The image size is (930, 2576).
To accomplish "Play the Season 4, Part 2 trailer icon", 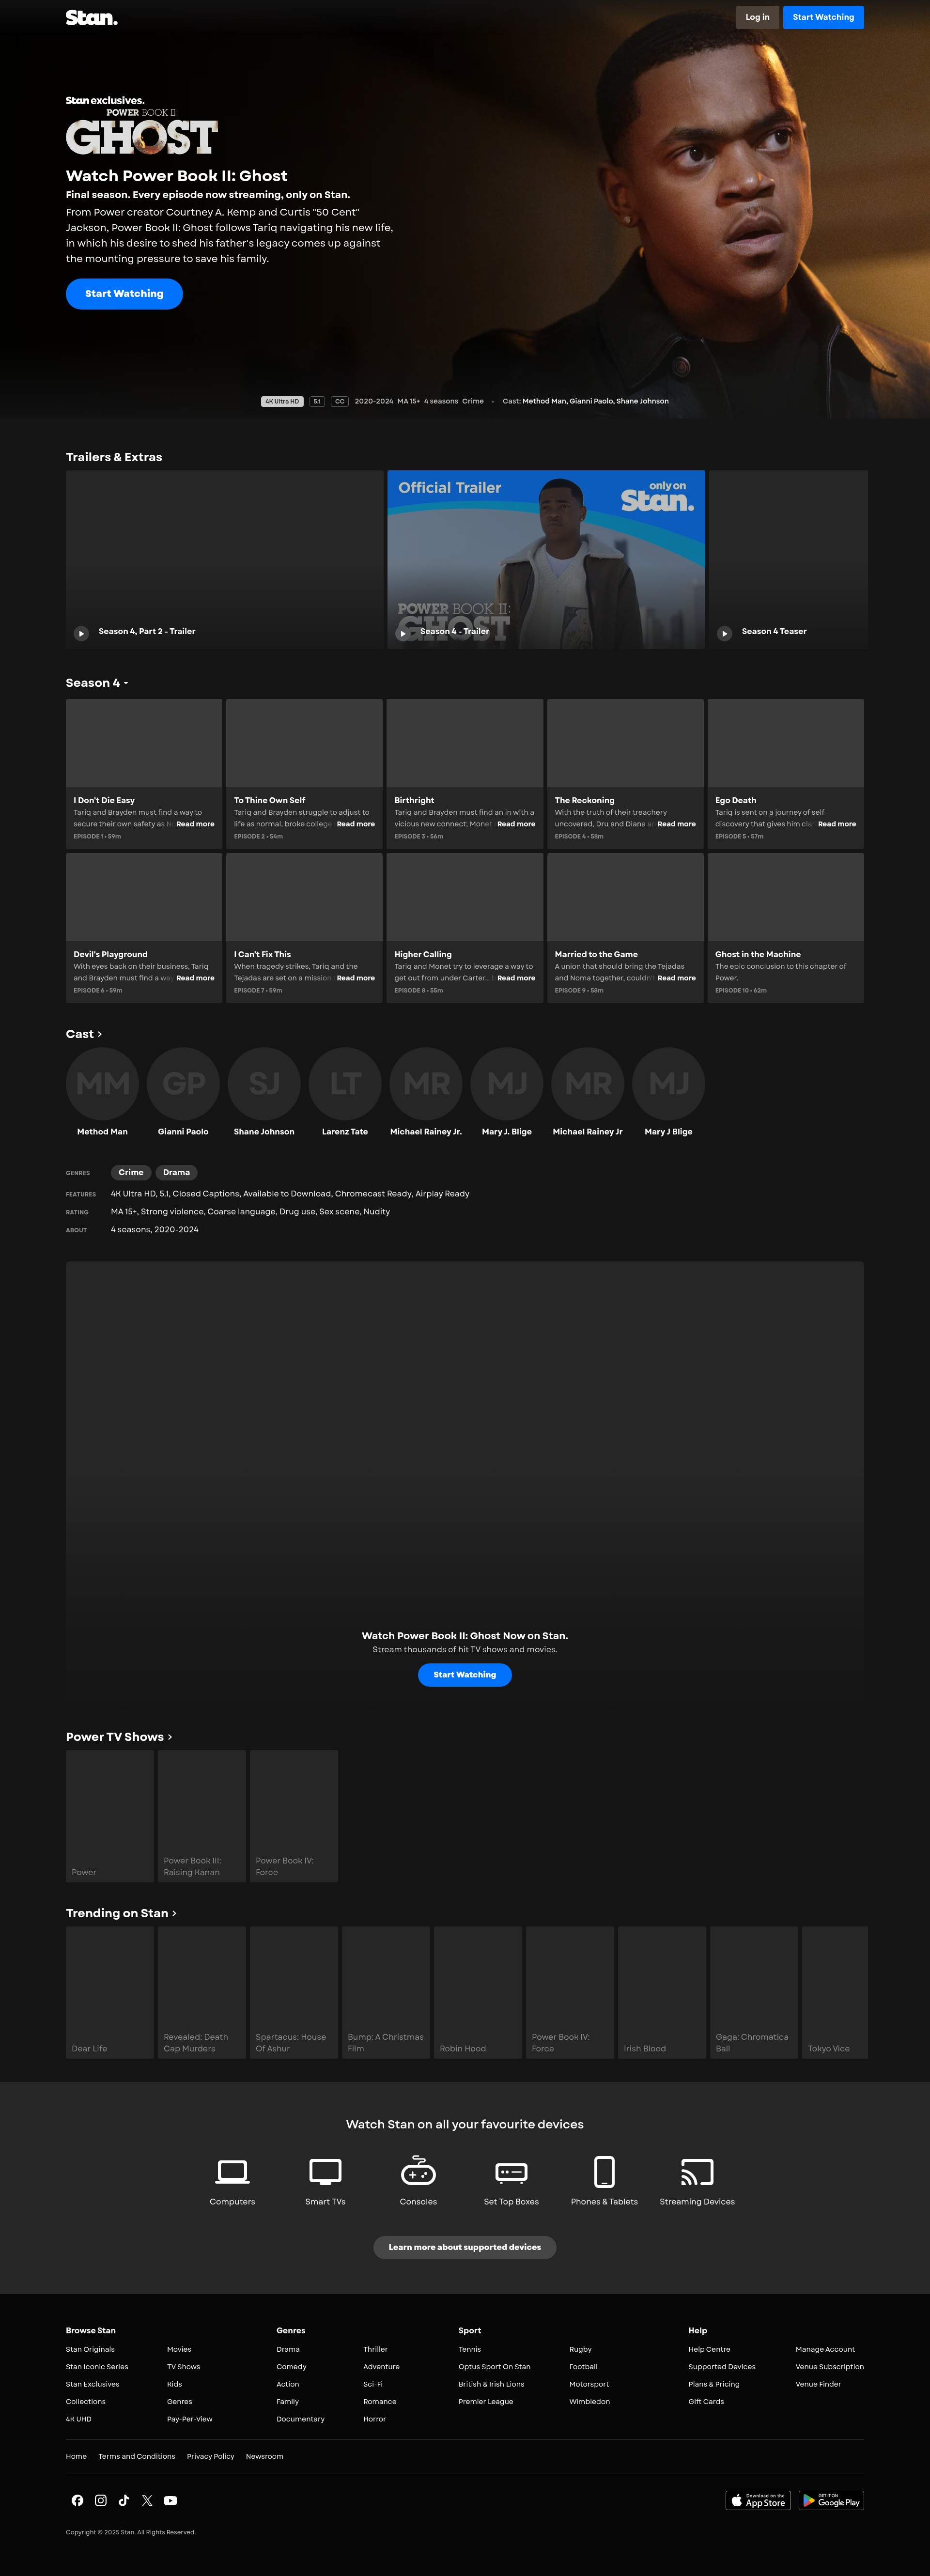I will pos(81,633).
